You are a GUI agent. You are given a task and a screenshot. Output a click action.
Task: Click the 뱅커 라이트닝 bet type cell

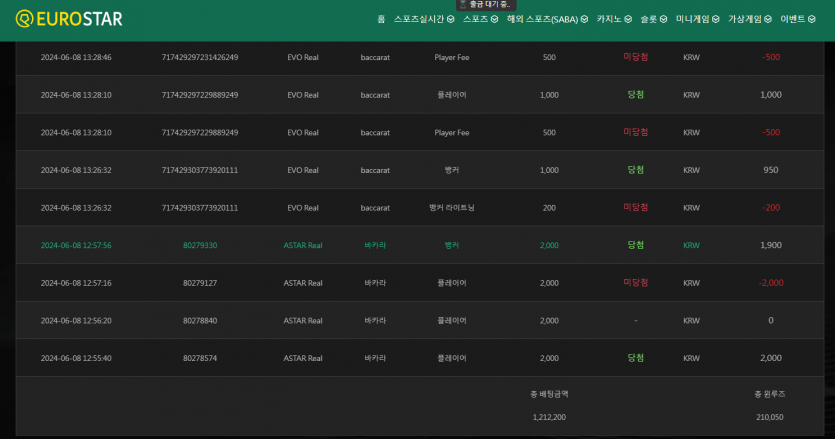[x=452, y=208]
